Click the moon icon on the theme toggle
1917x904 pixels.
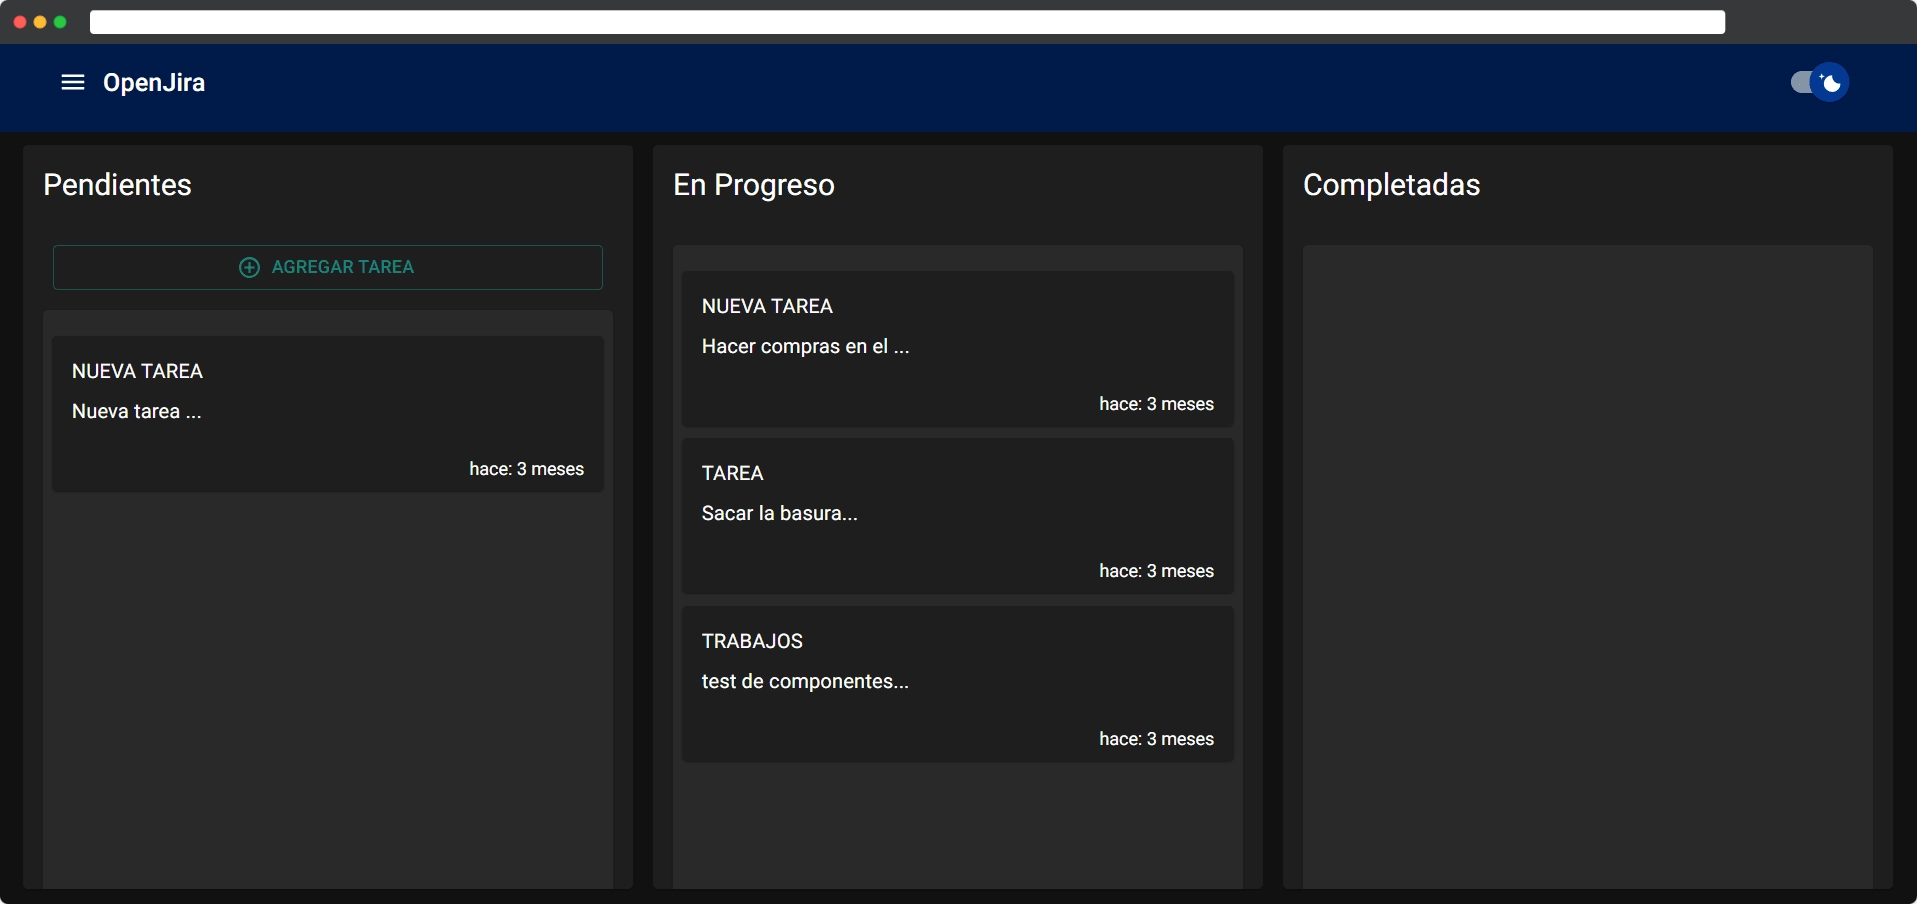tap(1830, 83)
